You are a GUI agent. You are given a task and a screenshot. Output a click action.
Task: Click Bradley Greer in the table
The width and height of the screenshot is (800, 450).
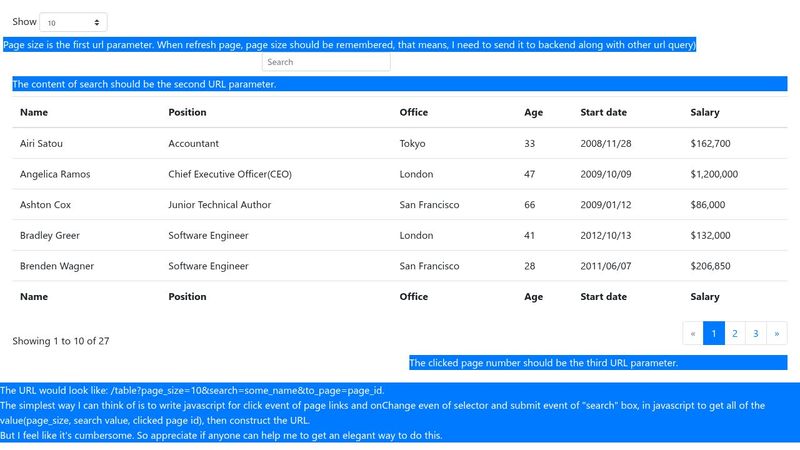pyautogui.click(x=50, y=236)
